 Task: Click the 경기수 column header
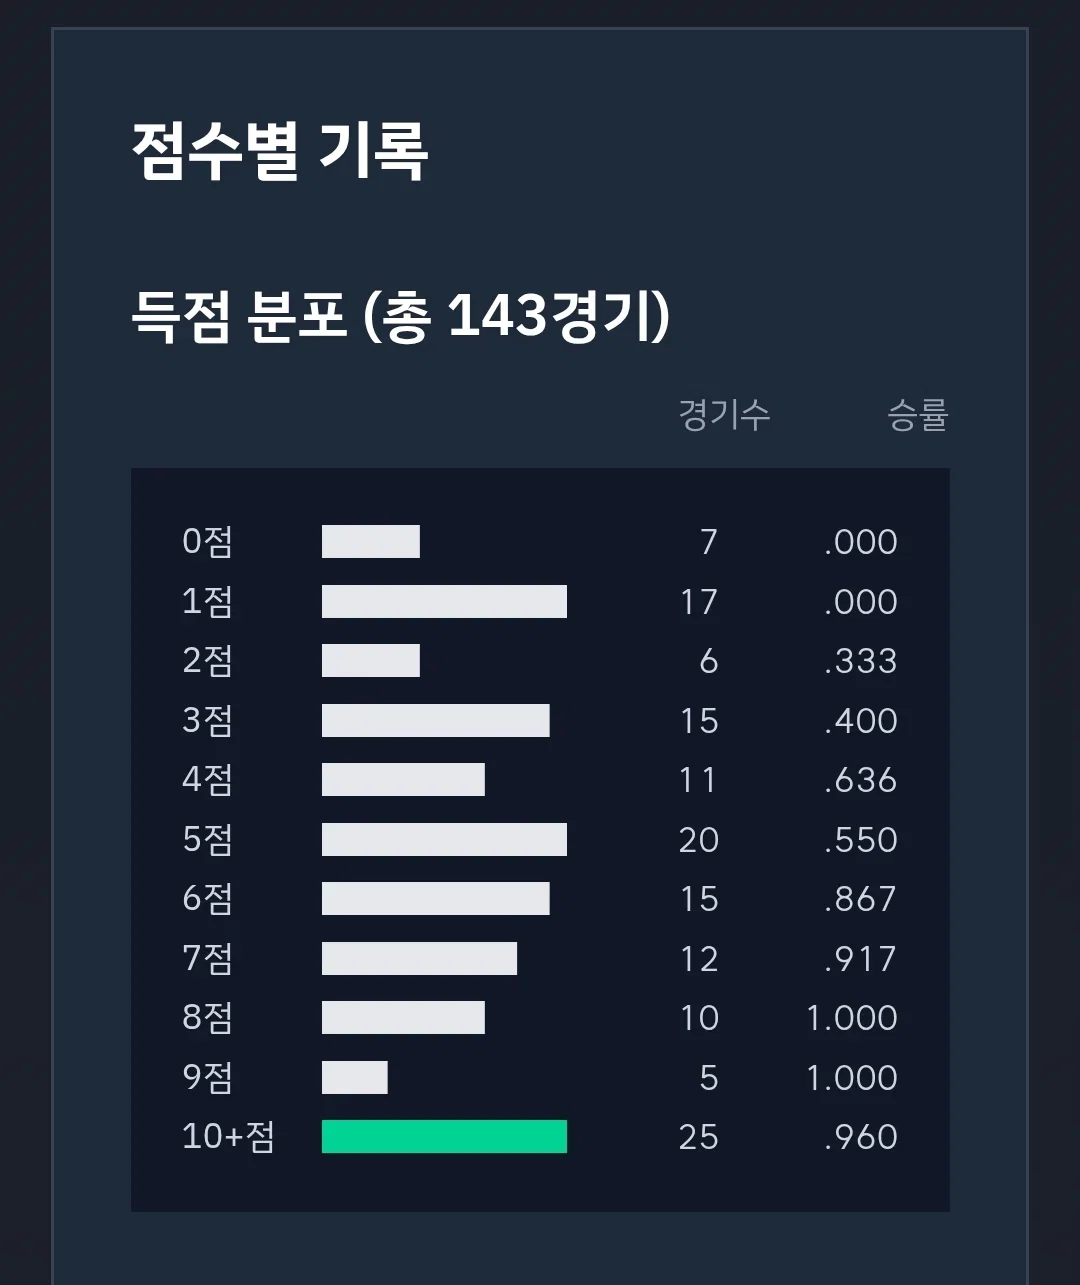724,414
